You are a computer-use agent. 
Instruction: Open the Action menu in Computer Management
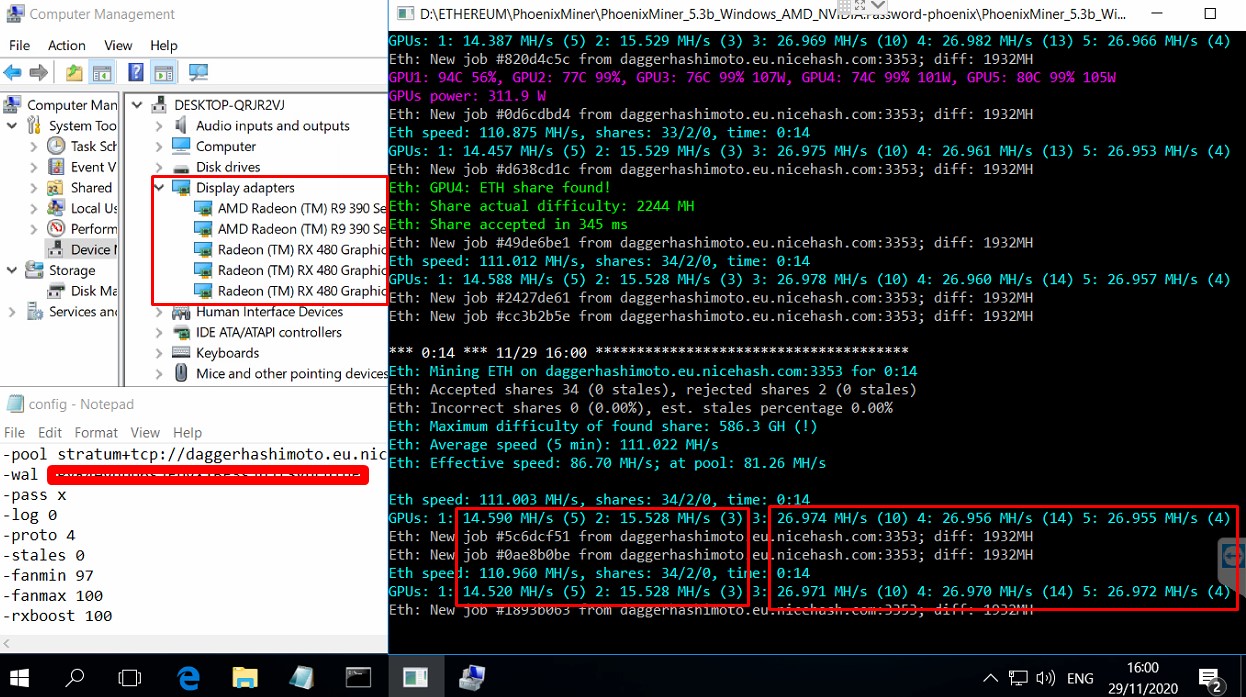click(x=66, y=45)
